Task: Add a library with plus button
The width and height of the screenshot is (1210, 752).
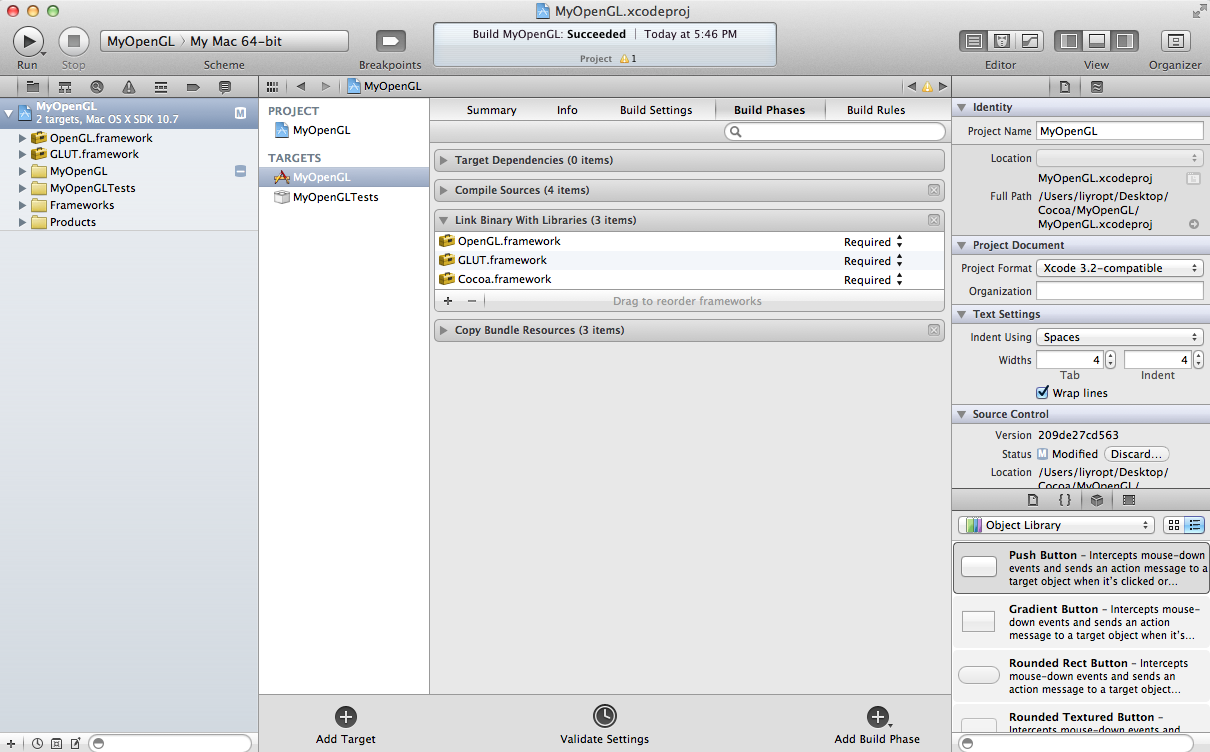Action: pyautogui.click(x=447, y=301)
